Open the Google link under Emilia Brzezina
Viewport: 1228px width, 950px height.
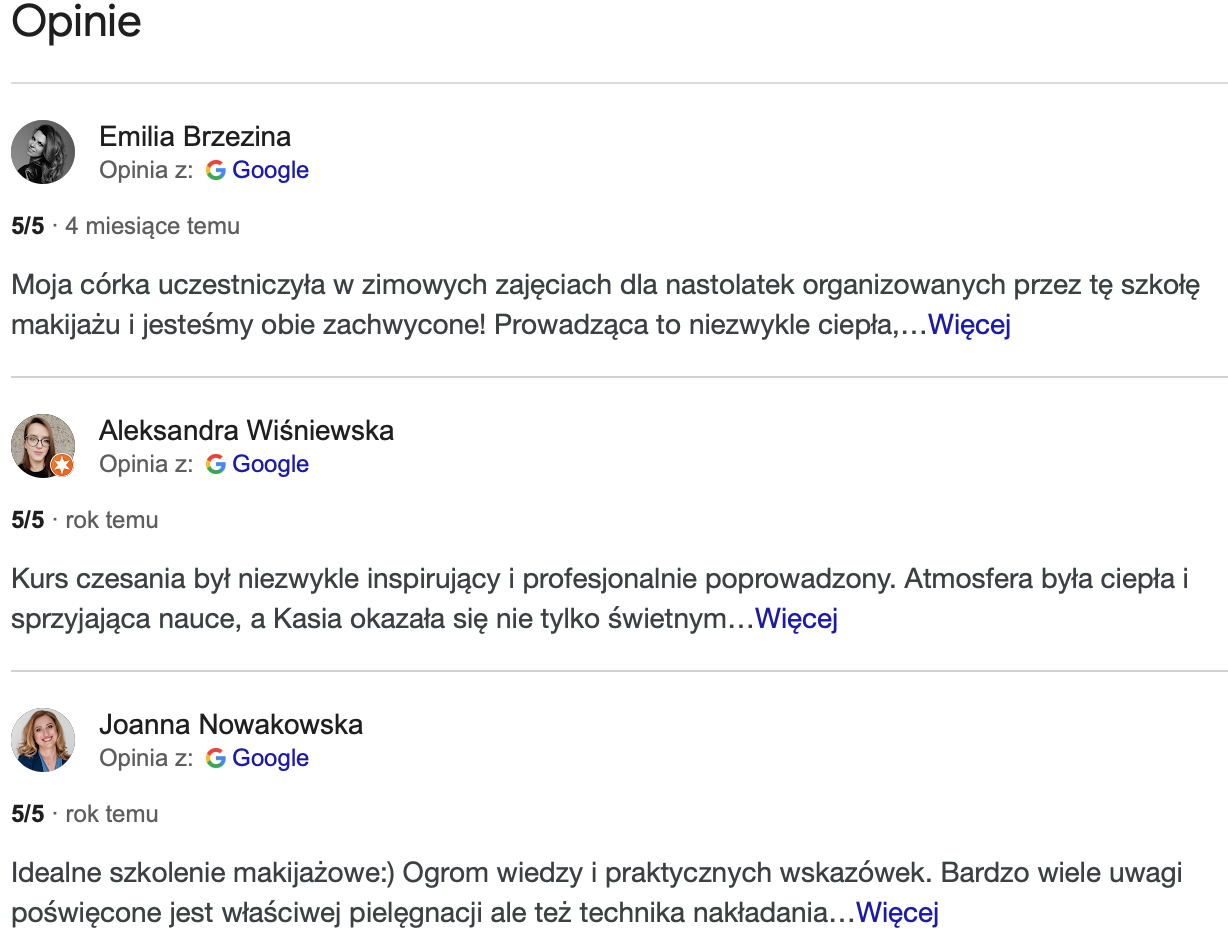[x=270, y=170]
